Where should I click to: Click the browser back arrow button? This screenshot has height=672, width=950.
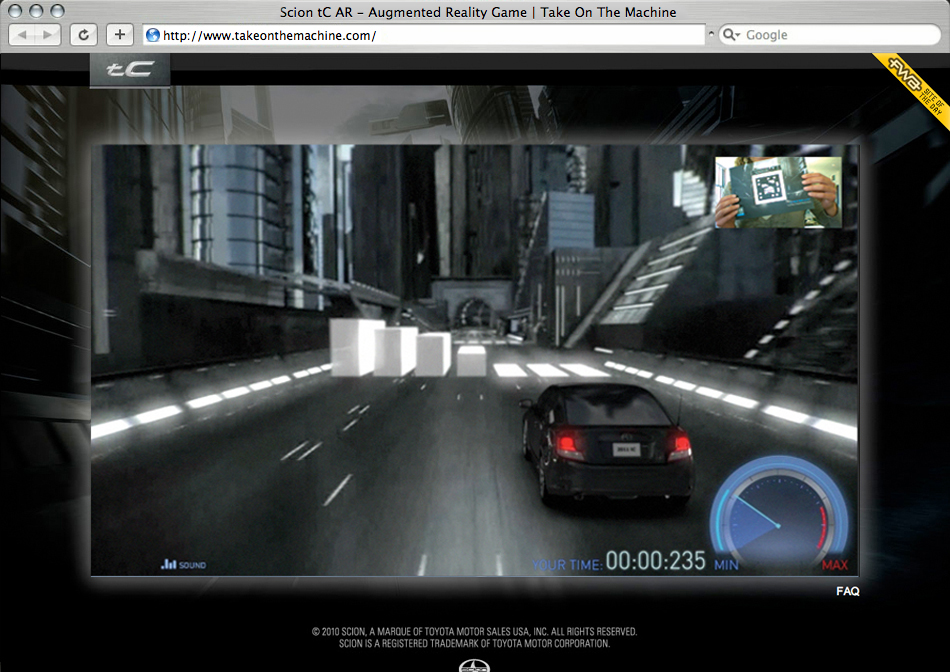[23, 35]
